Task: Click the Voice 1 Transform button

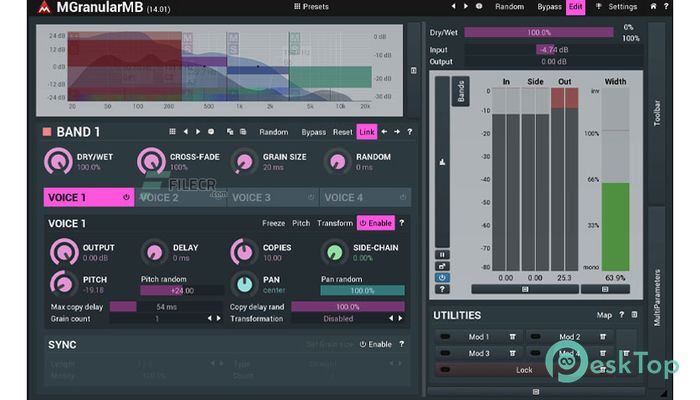Action: click(x=335, y=223)
